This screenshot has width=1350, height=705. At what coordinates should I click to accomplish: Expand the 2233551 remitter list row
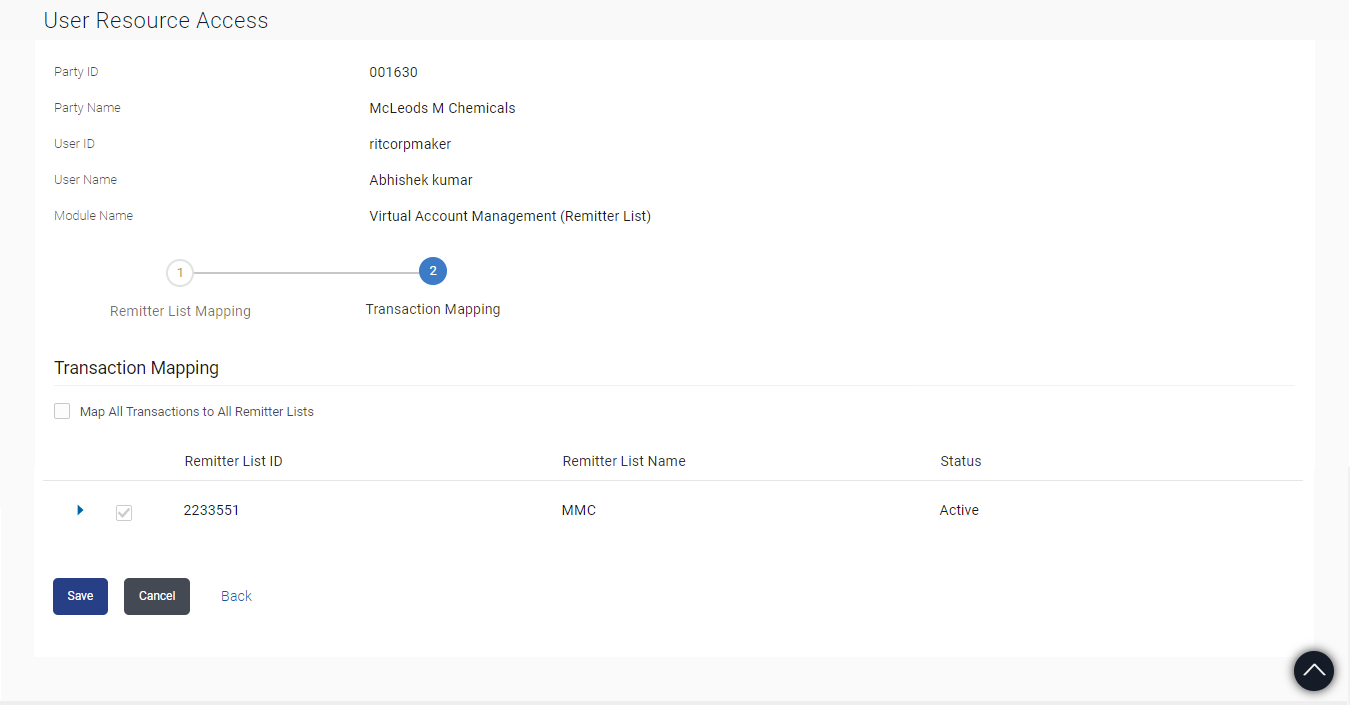click(x=80, y=510)
